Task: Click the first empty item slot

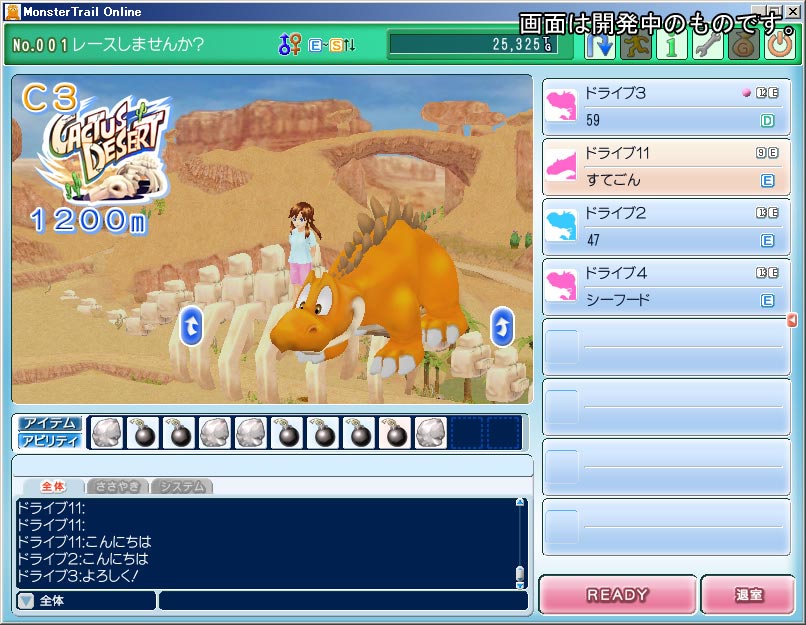Action: click(x=467, y=433)
